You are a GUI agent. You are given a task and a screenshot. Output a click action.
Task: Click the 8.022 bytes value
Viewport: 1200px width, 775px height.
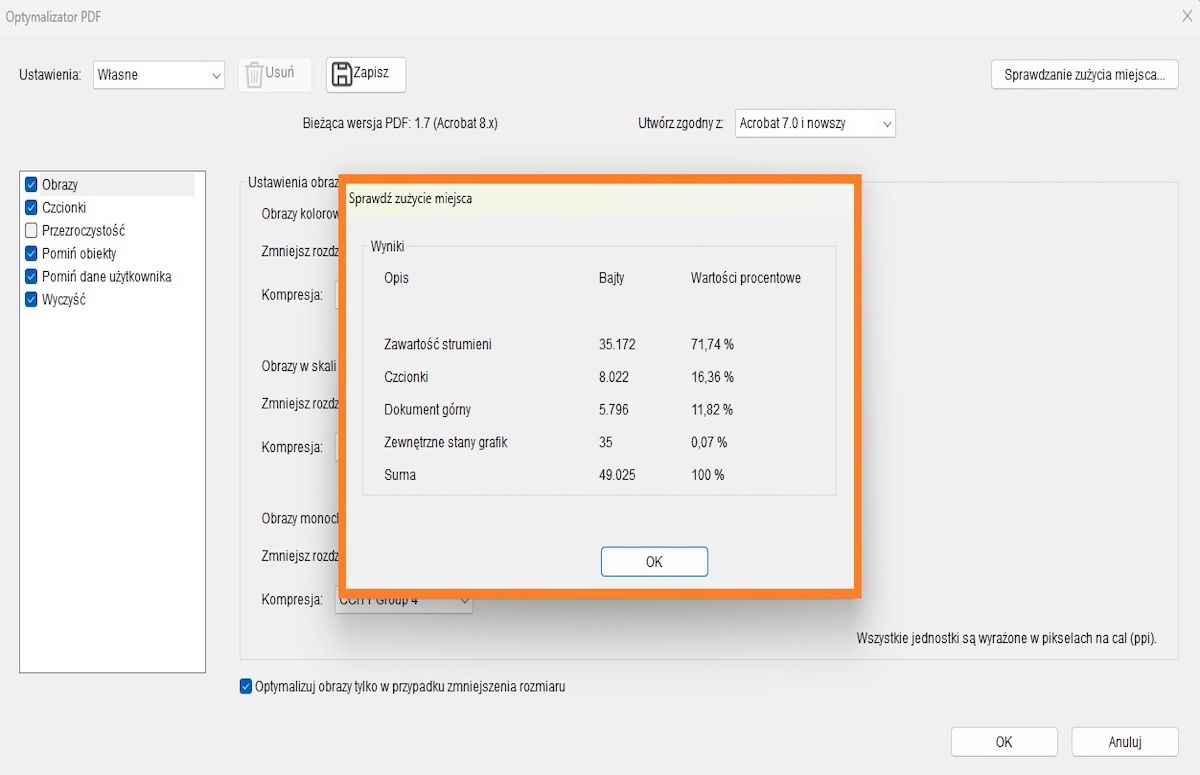(614, 377)
